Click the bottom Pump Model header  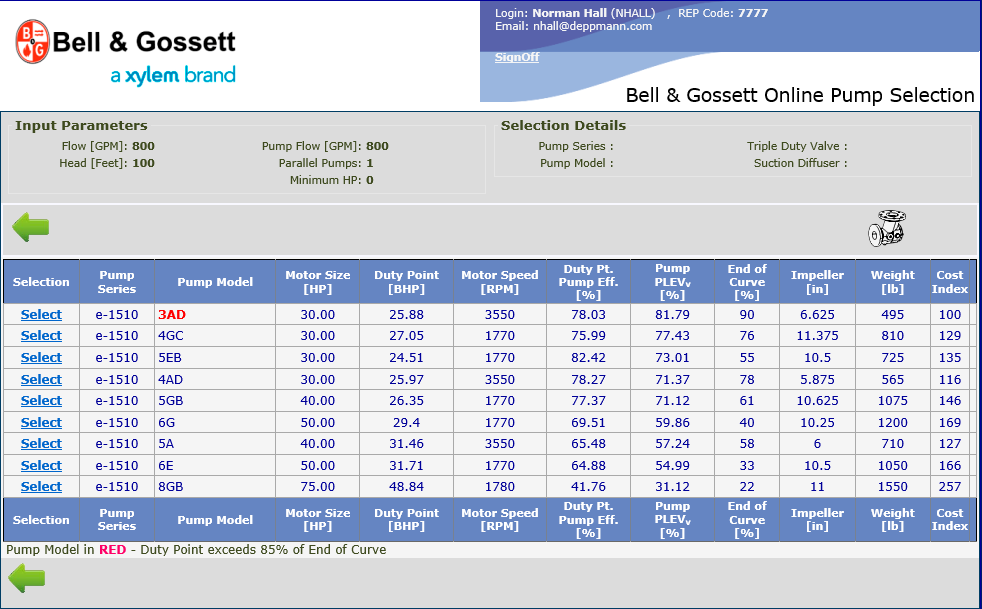(215, 519)
